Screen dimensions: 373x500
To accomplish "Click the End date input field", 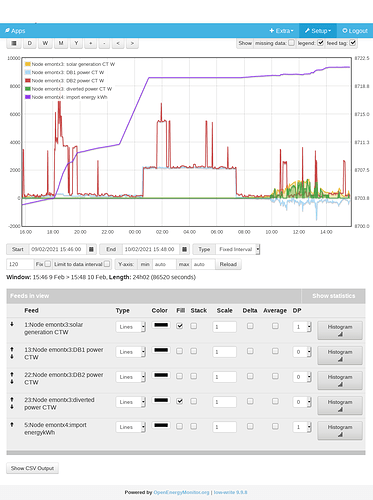I will point(151,249).
